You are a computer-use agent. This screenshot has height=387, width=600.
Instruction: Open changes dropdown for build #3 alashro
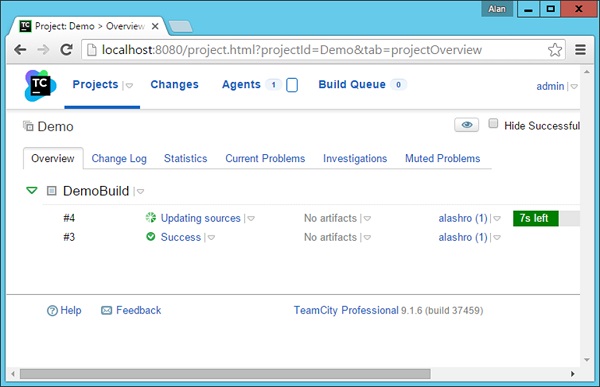(x=497, y=238)
